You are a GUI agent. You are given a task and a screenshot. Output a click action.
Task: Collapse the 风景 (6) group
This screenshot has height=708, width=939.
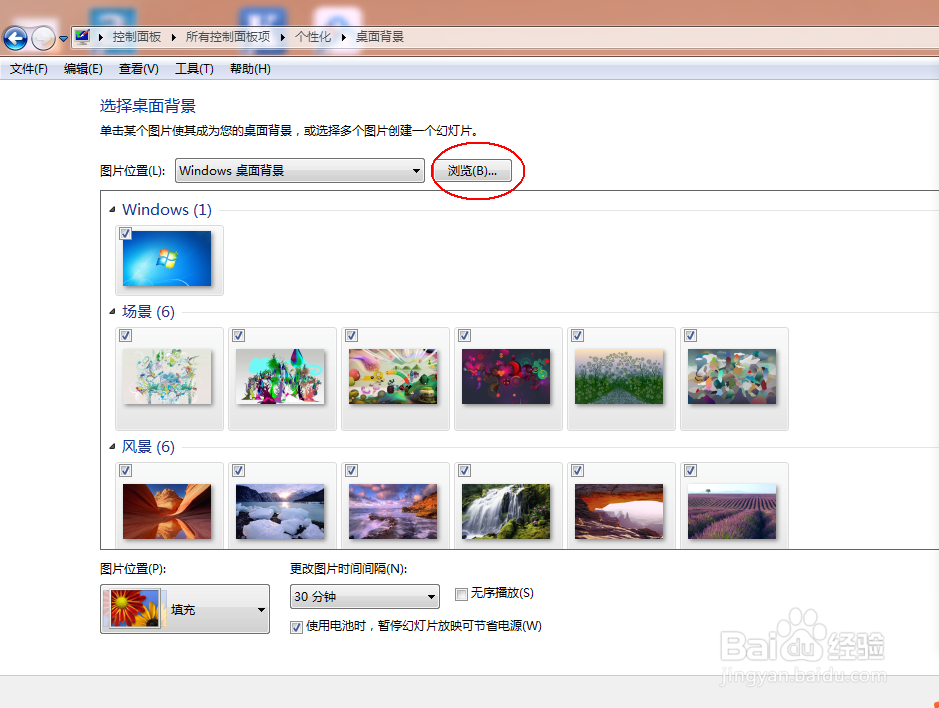click(x=112, y=447)
